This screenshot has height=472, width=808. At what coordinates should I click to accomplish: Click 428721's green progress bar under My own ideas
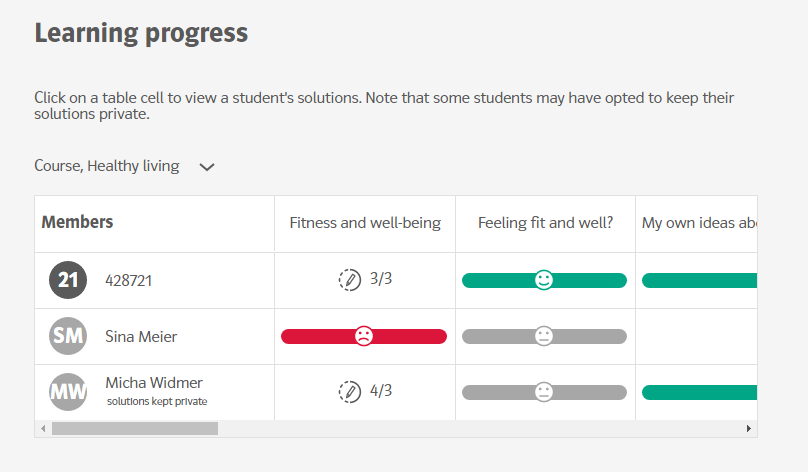click(x=699, y=280)
